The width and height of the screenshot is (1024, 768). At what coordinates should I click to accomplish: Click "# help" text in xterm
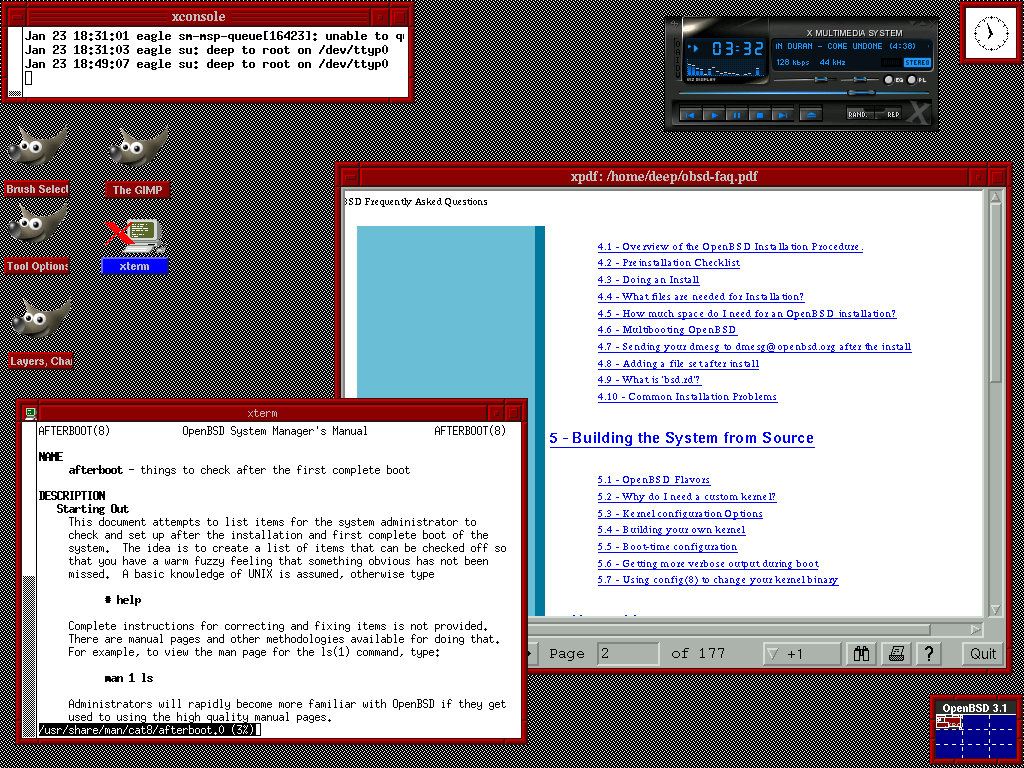[122, 600]
